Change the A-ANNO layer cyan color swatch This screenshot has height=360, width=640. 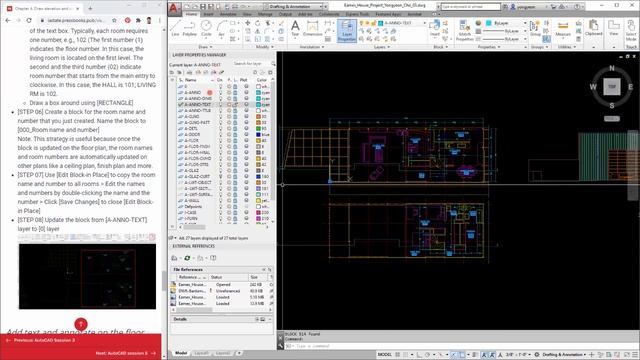click(258, 93)
